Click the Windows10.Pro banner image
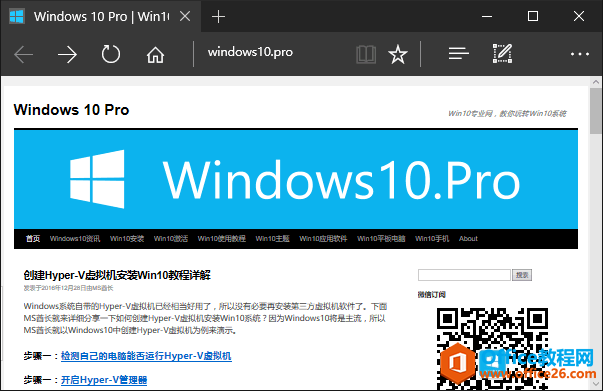The height and width of the screenshot is (391, 603). click(296, 179)
